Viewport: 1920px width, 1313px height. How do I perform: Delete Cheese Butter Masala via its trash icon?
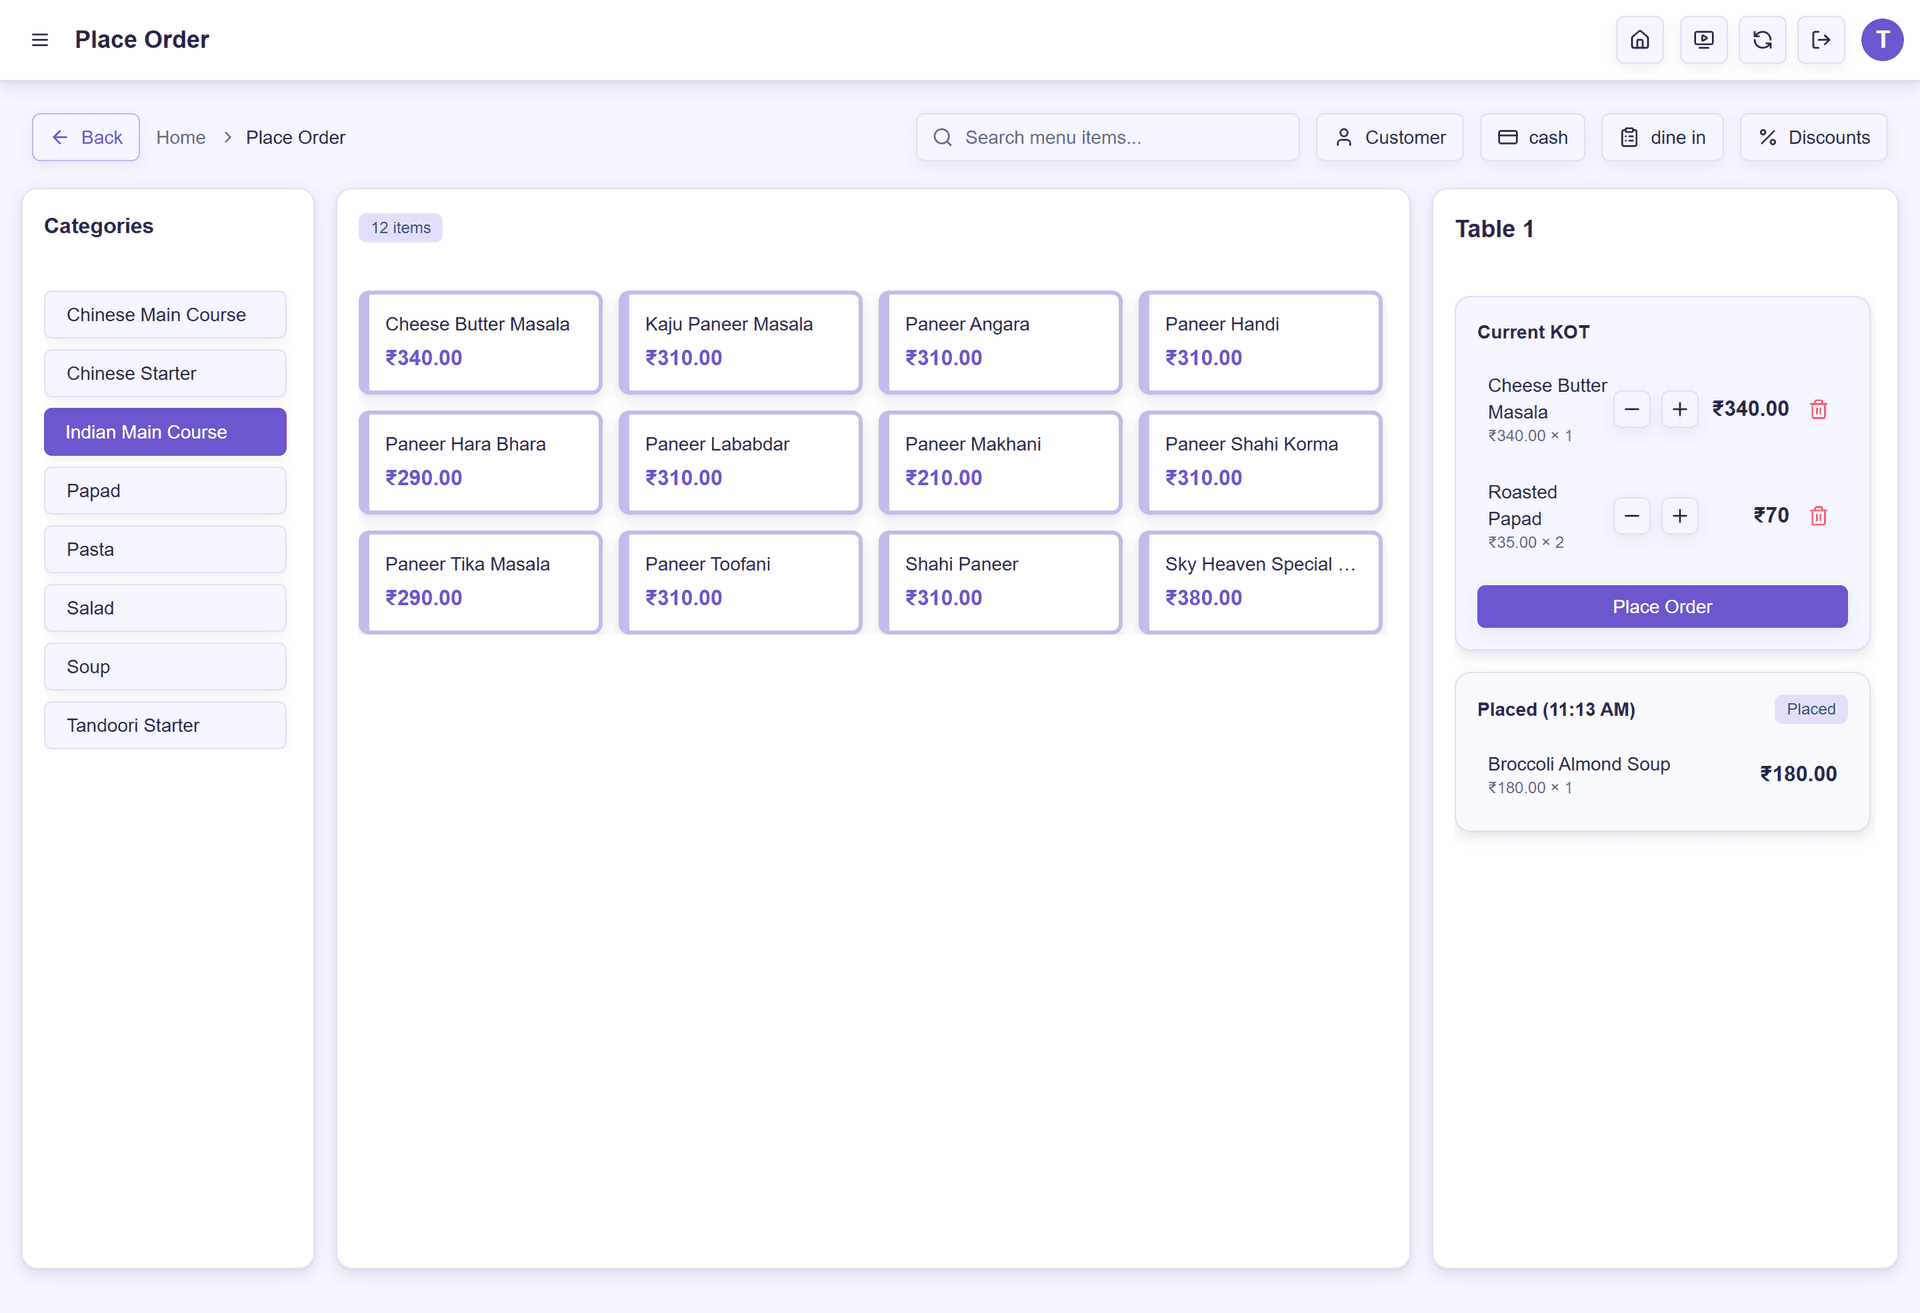1819,409
